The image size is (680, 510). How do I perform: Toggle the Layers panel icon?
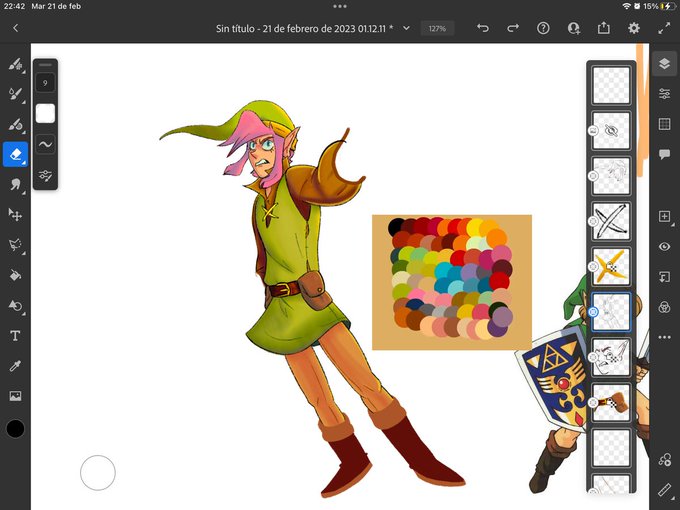click(x=664, y=64)
